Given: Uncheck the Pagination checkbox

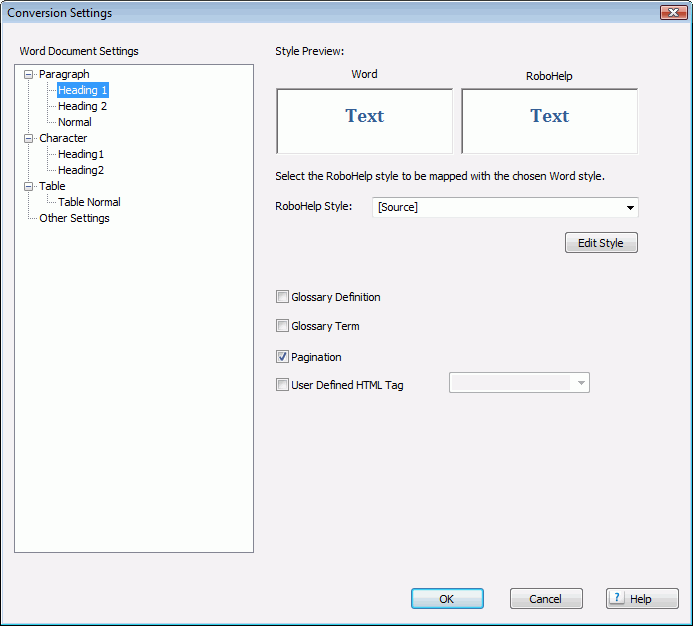Looking at the screenshot, I should point(282,357).
